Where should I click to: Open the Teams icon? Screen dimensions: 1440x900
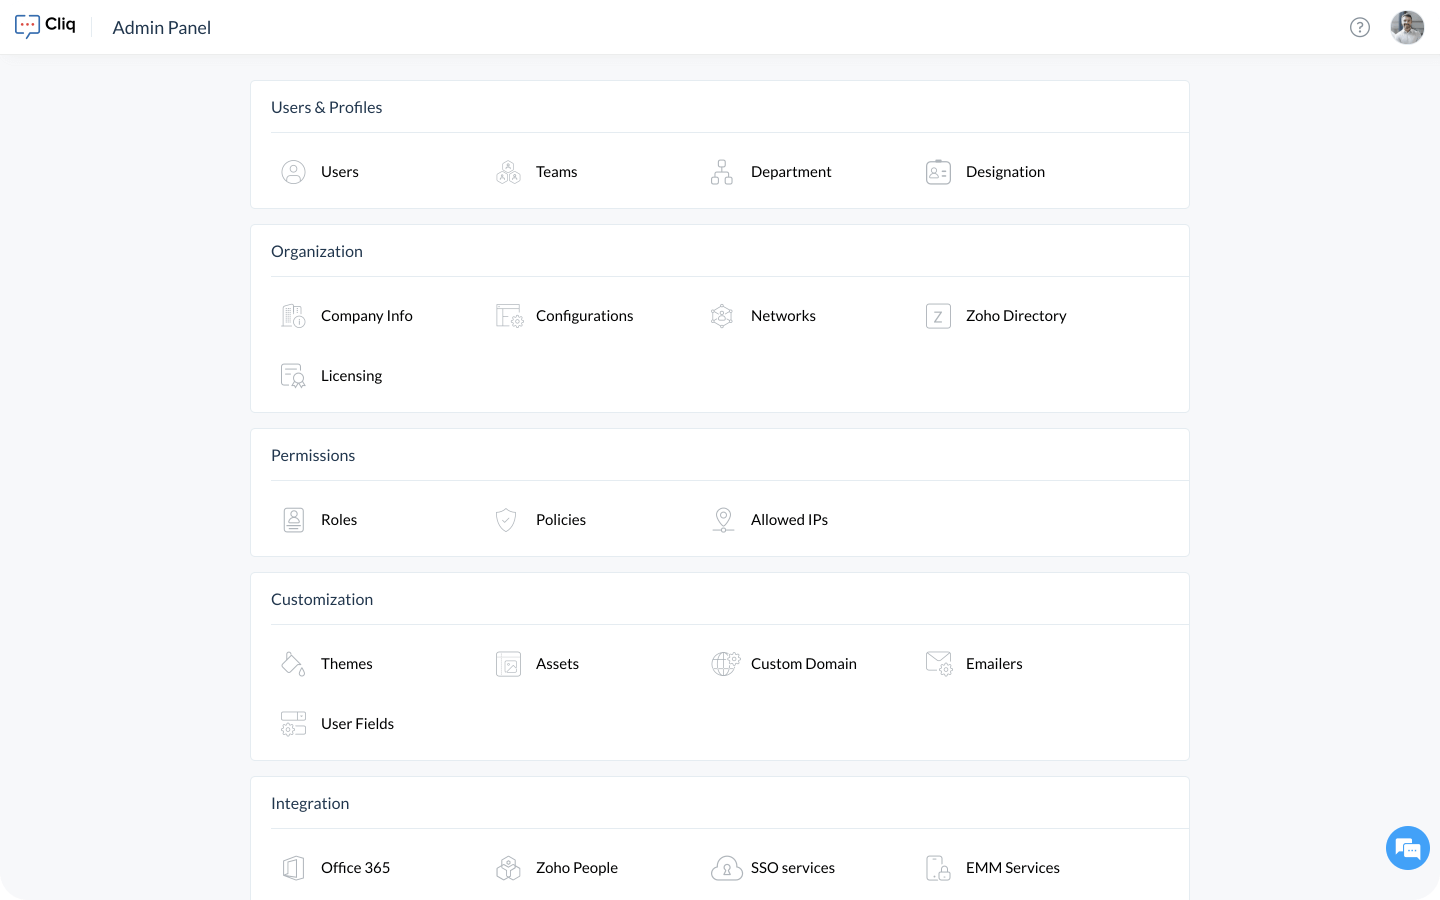pos(508,172)
